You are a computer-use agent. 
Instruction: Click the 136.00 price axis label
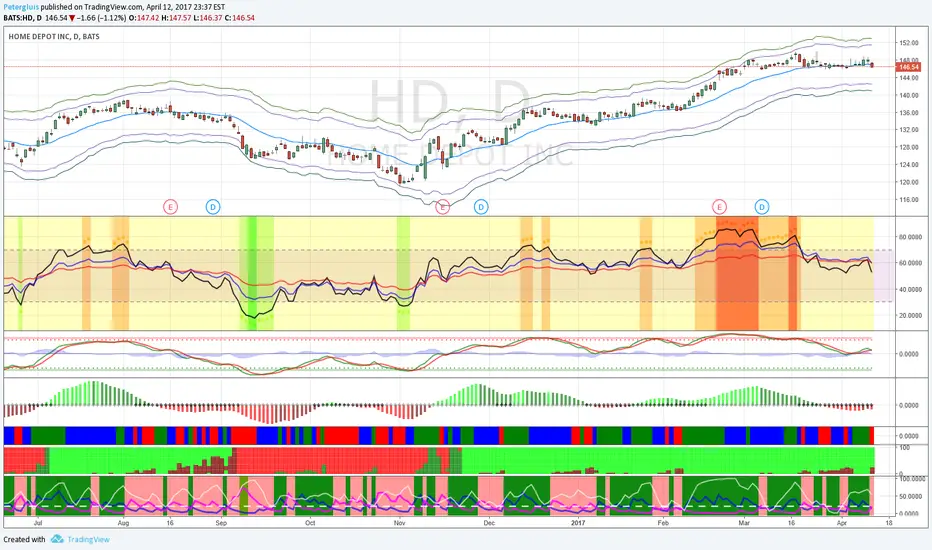[909, 112]
